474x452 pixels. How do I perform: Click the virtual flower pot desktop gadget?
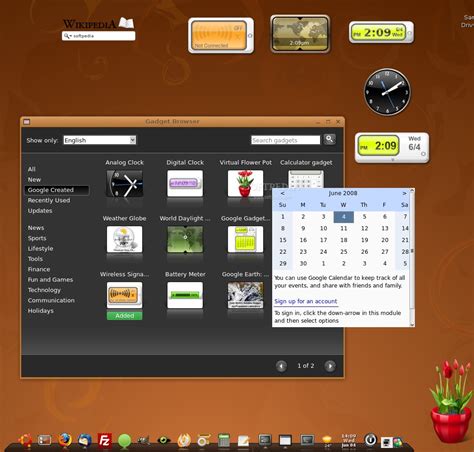(x=450, y=402)
